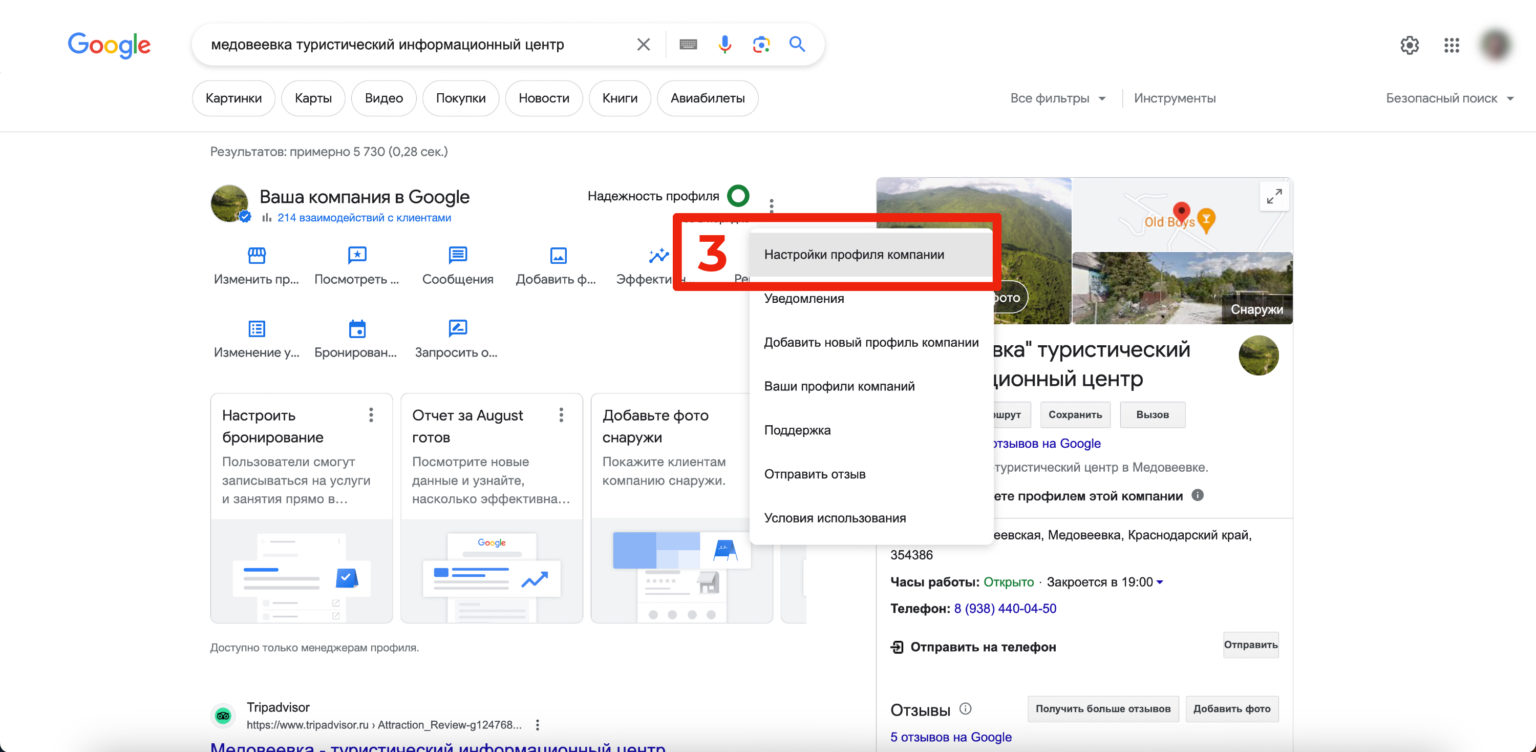Viewport: 1536px width, 752px height.
Task: Click the Запросить отзывы icon
Action: pos(458,328)
